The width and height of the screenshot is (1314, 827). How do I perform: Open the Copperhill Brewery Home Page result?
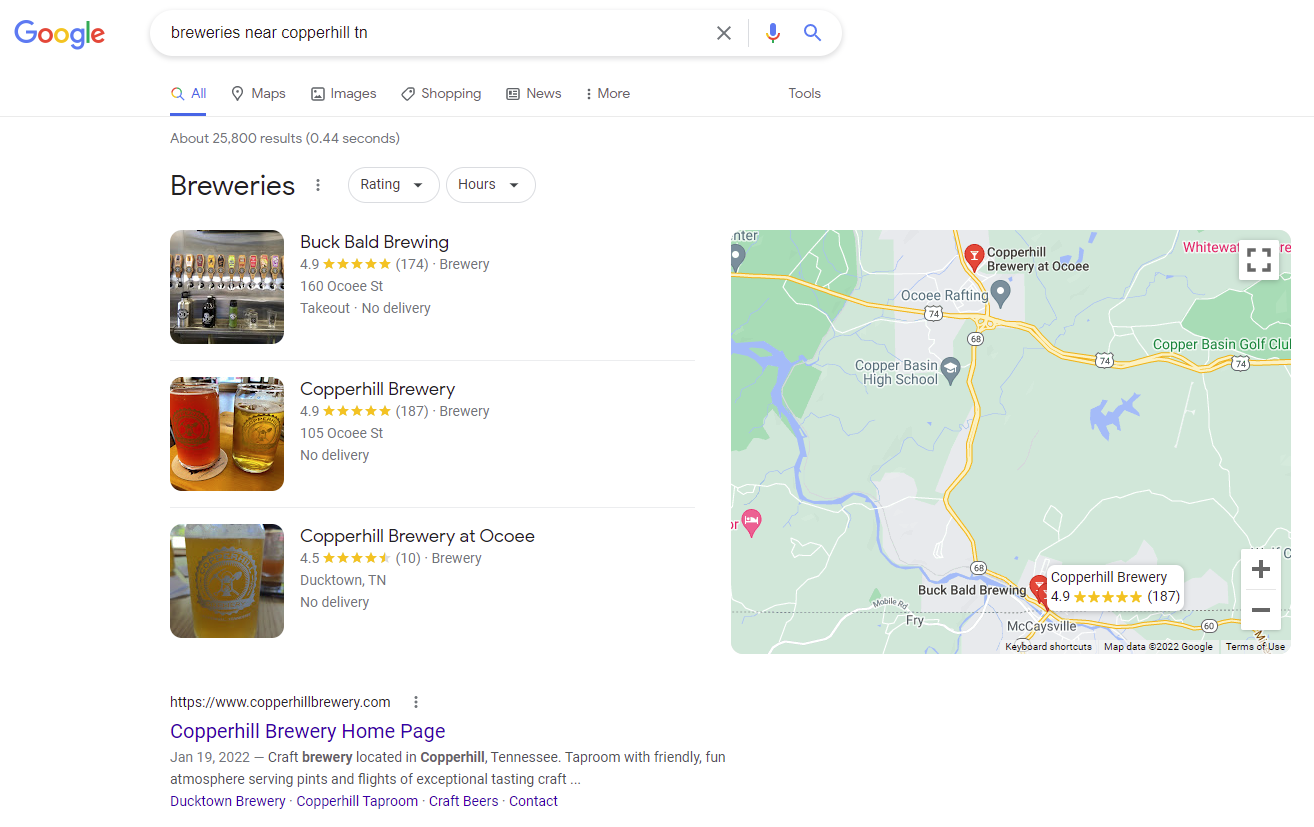307,731
